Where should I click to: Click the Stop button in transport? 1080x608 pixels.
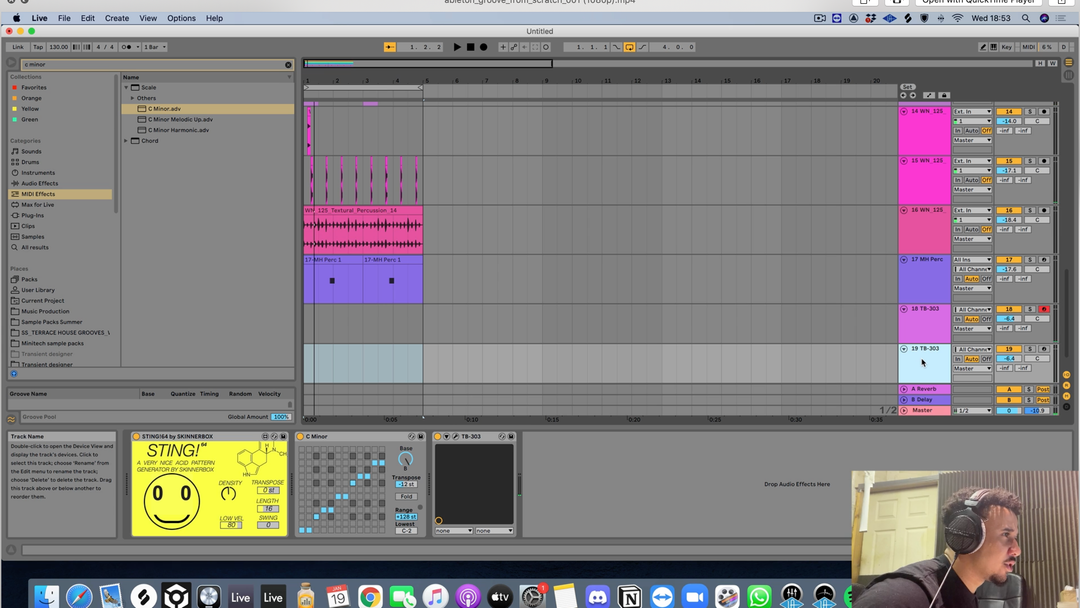470,47
